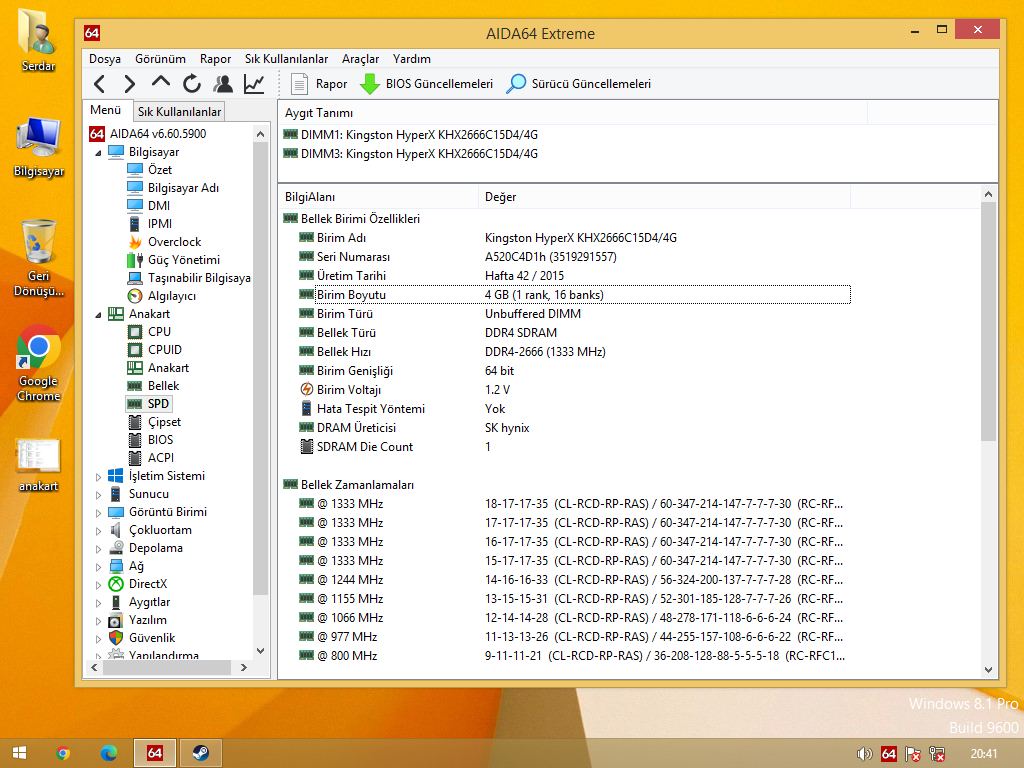Collapse the Bilgisayar tree node
The width and height of the screenshot is (1024, 768).
[98, 152]
